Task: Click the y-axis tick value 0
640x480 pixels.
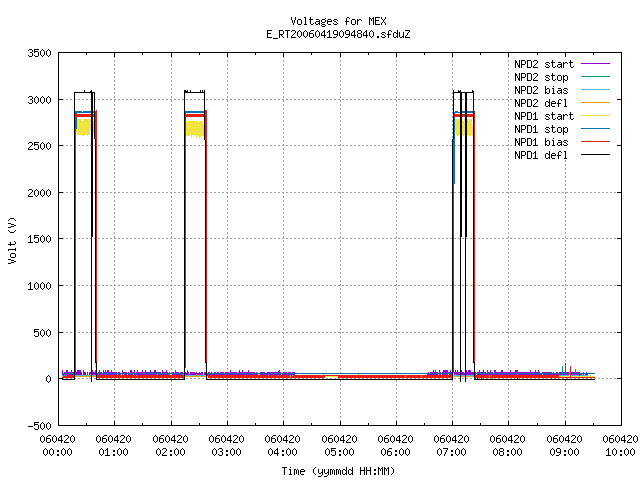Action: pos(49,379)
